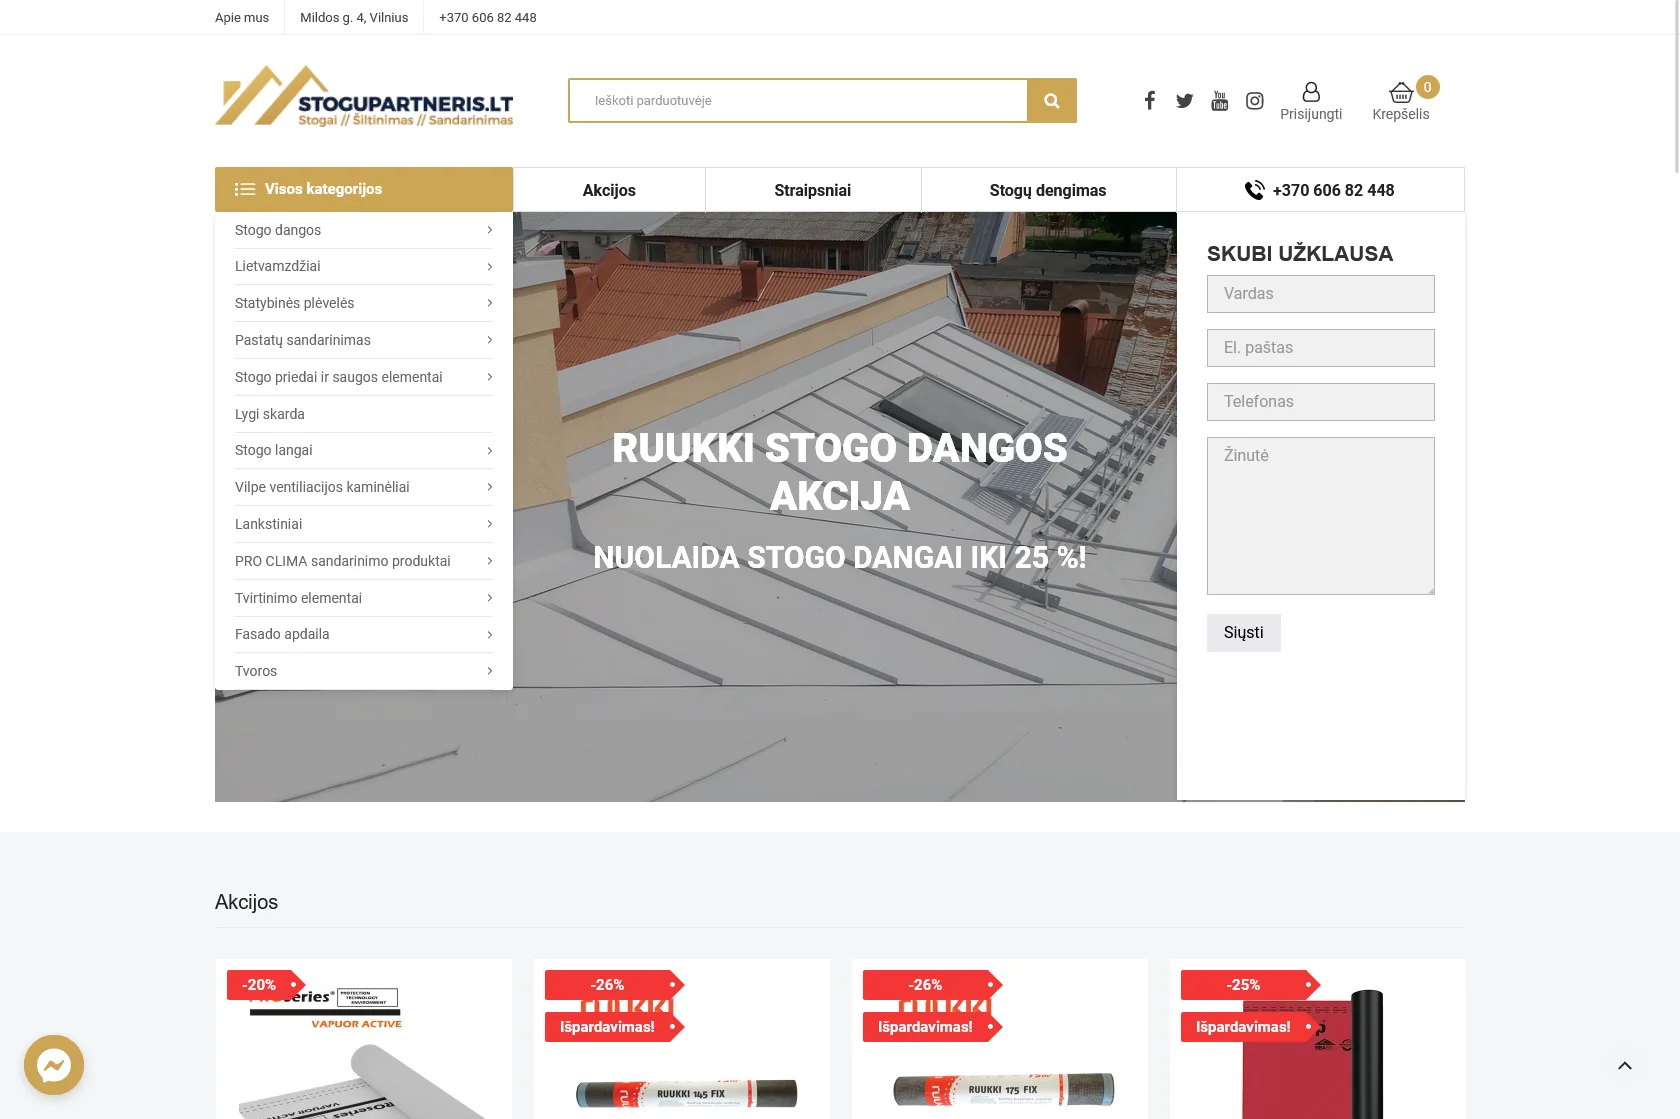Open the Messenger chat bubble
The image size is (1680, 1119).
[54, 1065]
